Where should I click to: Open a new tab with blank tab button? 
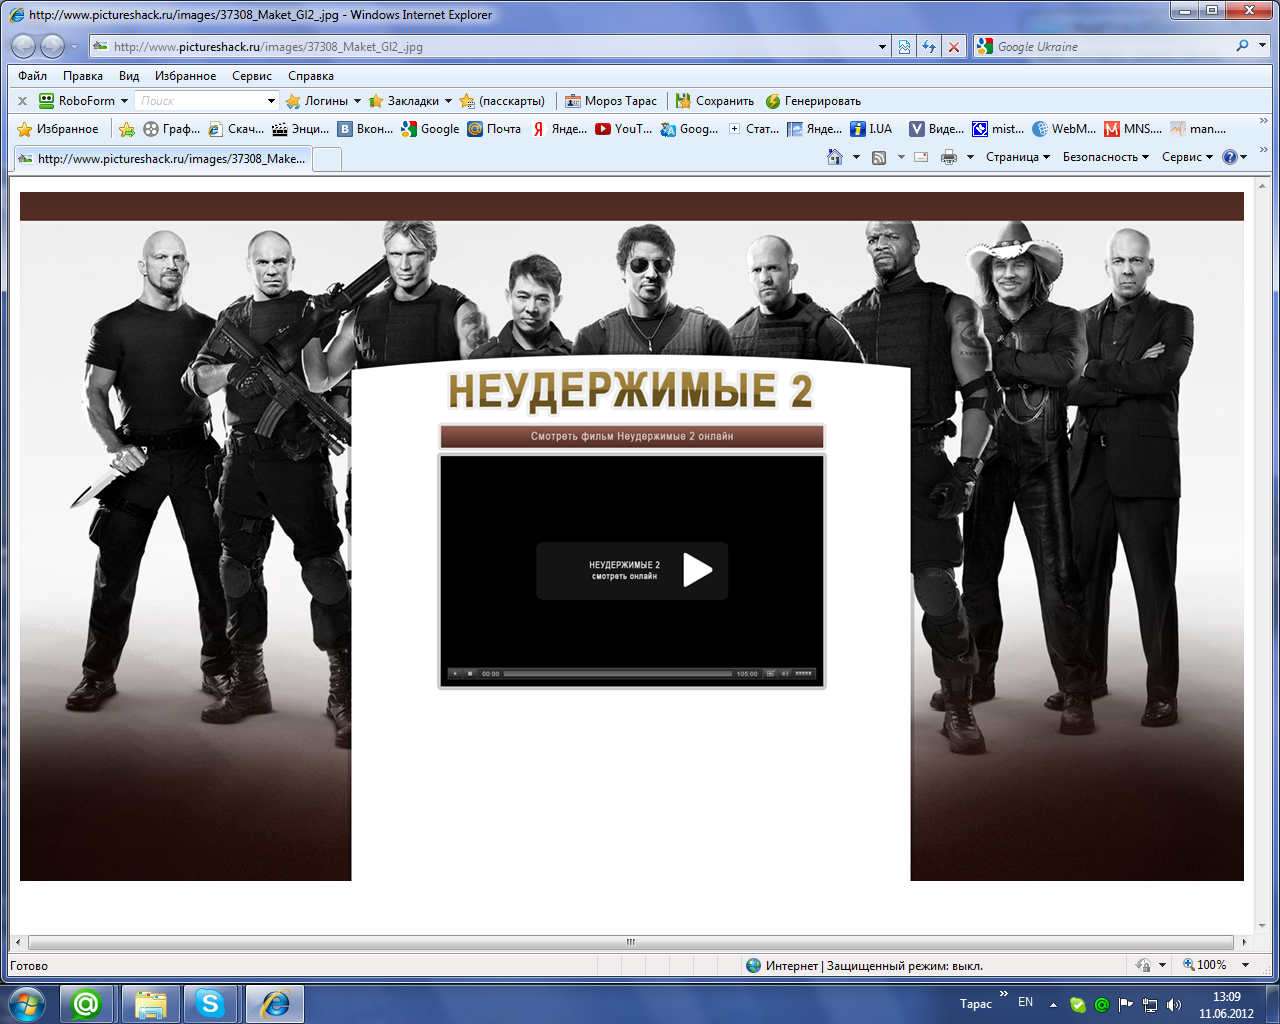(328, 159)
